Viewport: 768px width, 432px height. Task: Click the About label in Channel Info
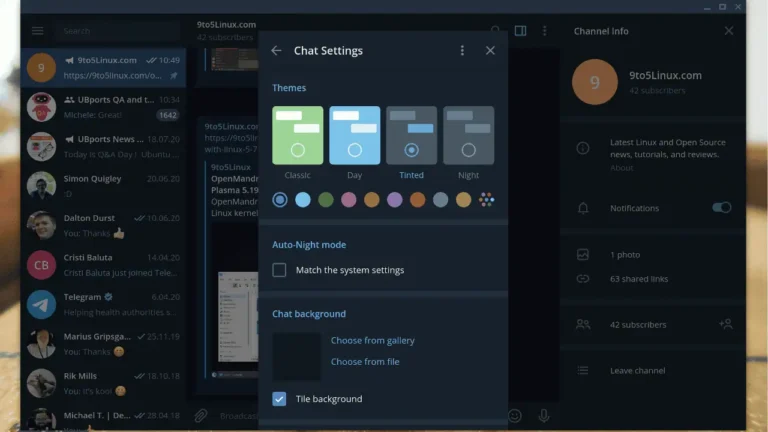coord(622,168)
